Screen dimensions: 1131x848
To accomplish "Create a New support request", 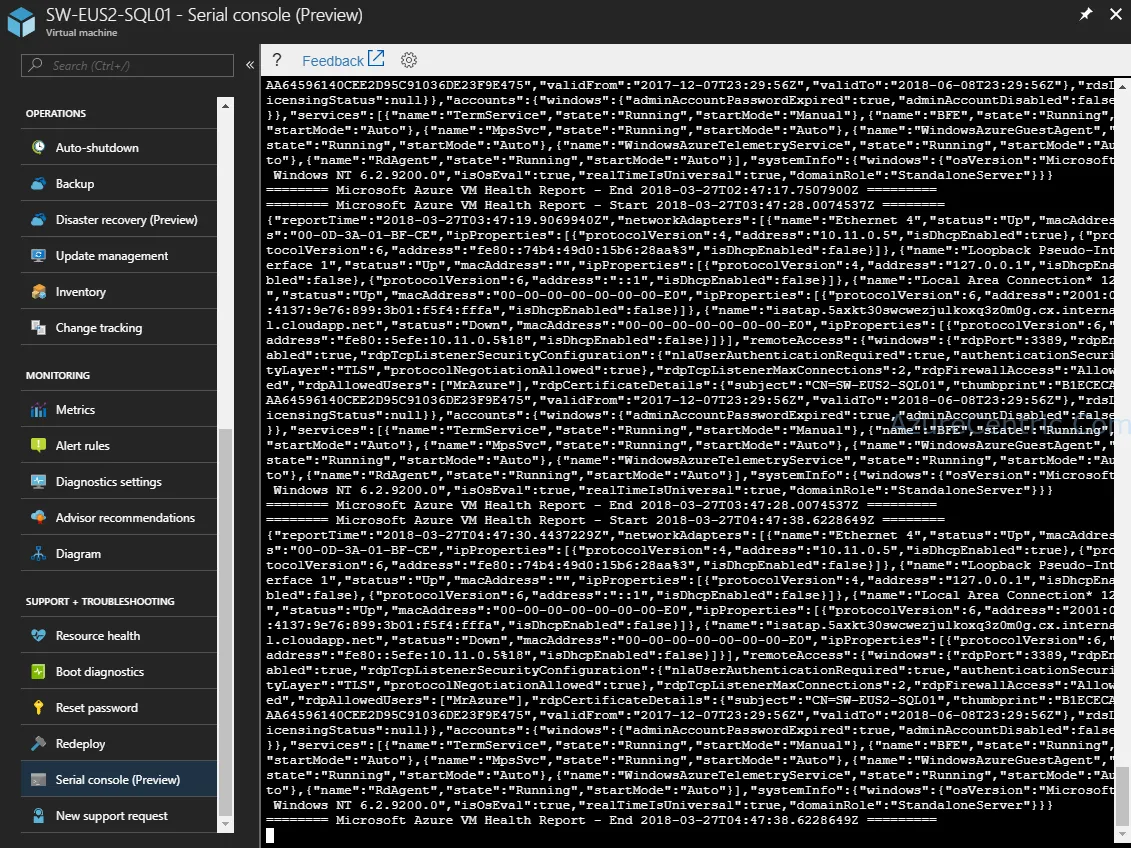I will point(119,816).
